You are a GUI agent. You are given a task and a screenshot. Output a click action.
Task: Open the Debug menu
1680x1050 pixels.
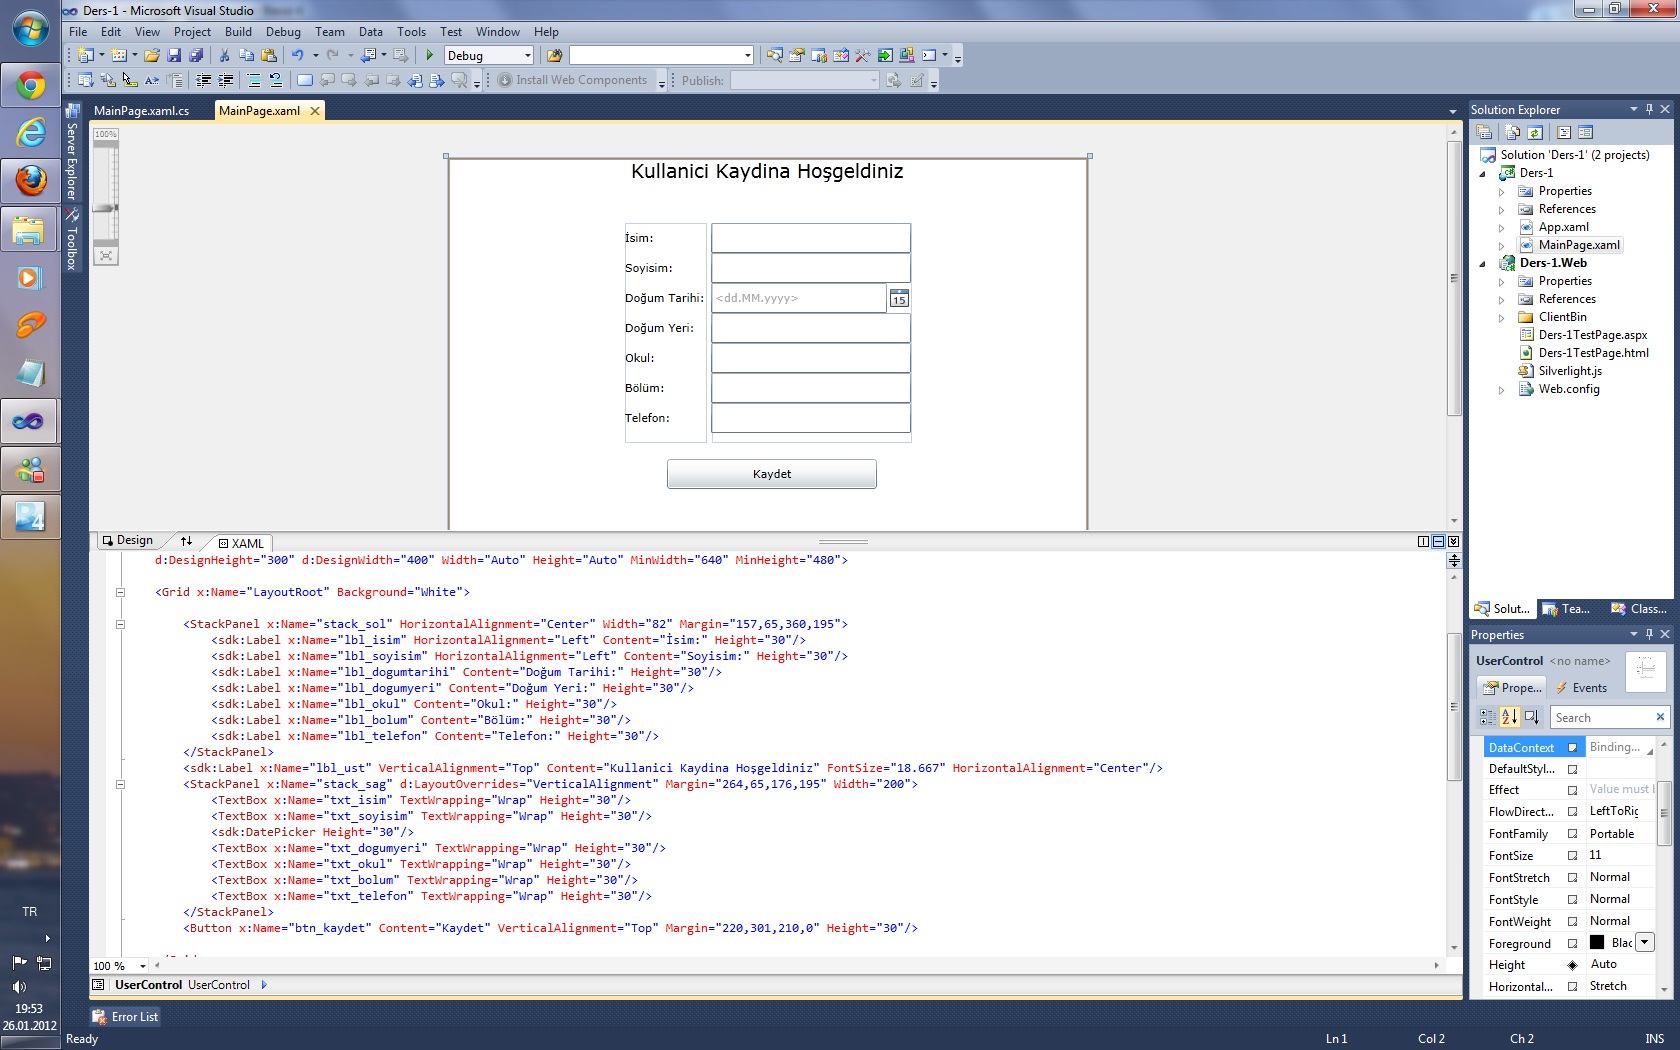[283, 31]
